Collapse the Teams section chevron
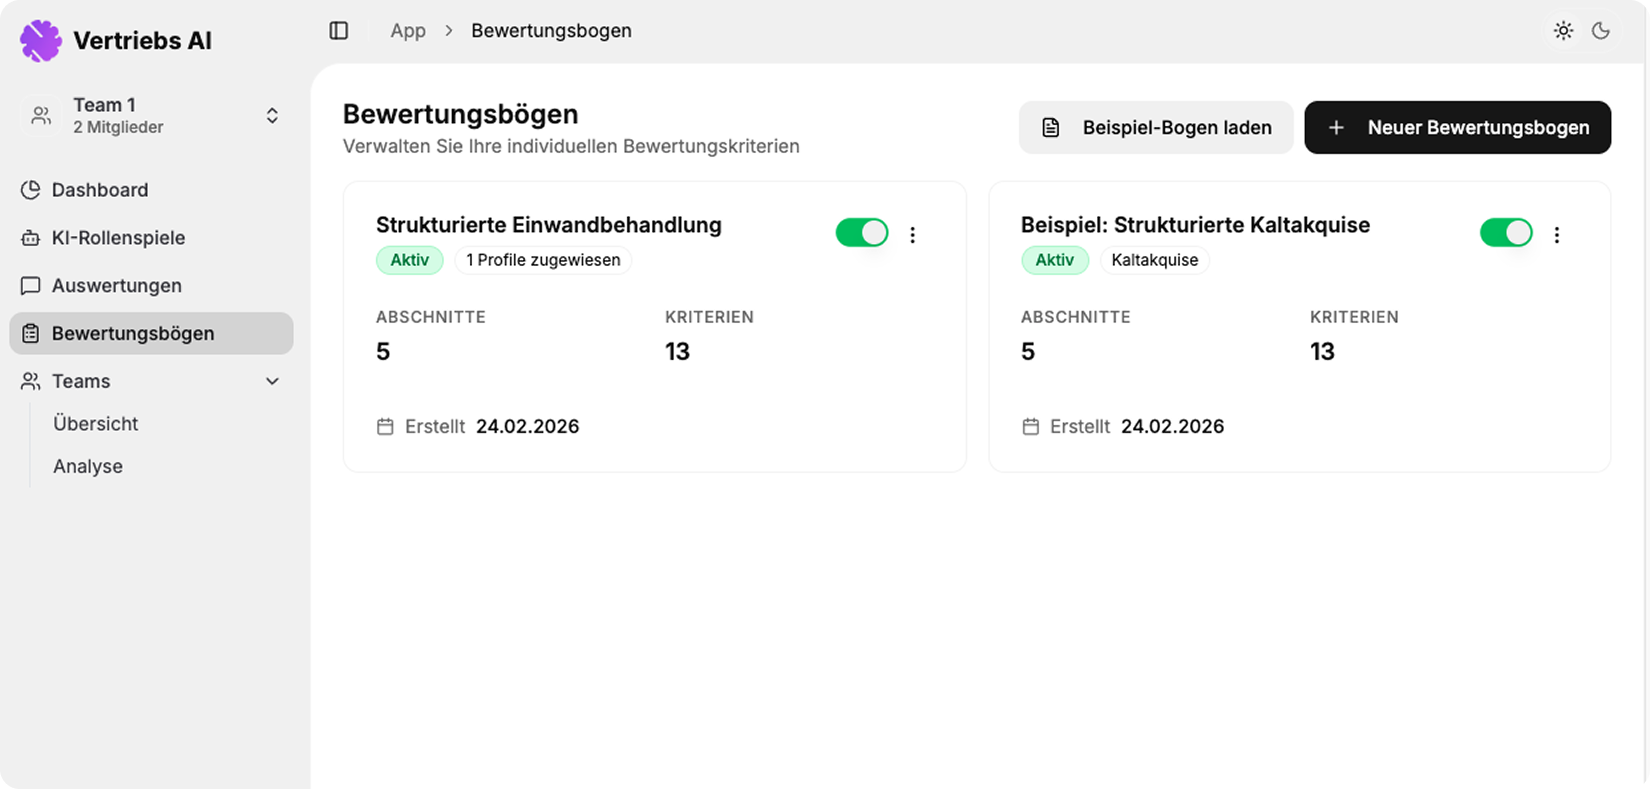This screenshot has height=789, width=1650. 272,382
